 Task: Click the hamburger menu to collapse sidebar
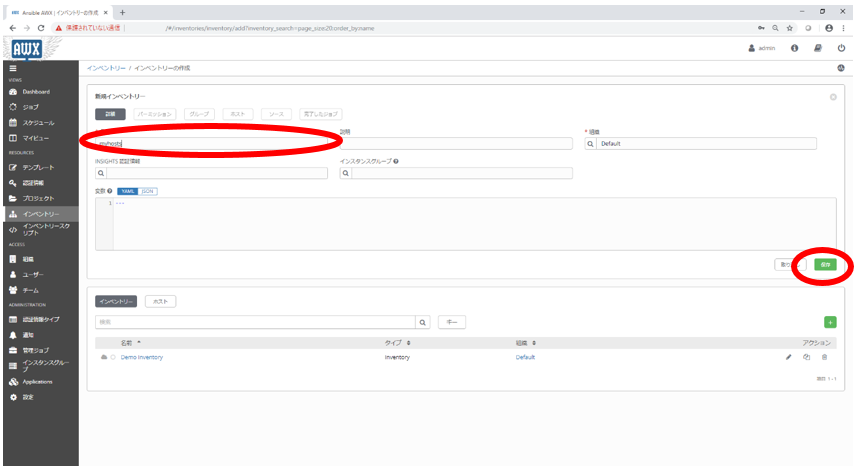[x=12, y=67]
